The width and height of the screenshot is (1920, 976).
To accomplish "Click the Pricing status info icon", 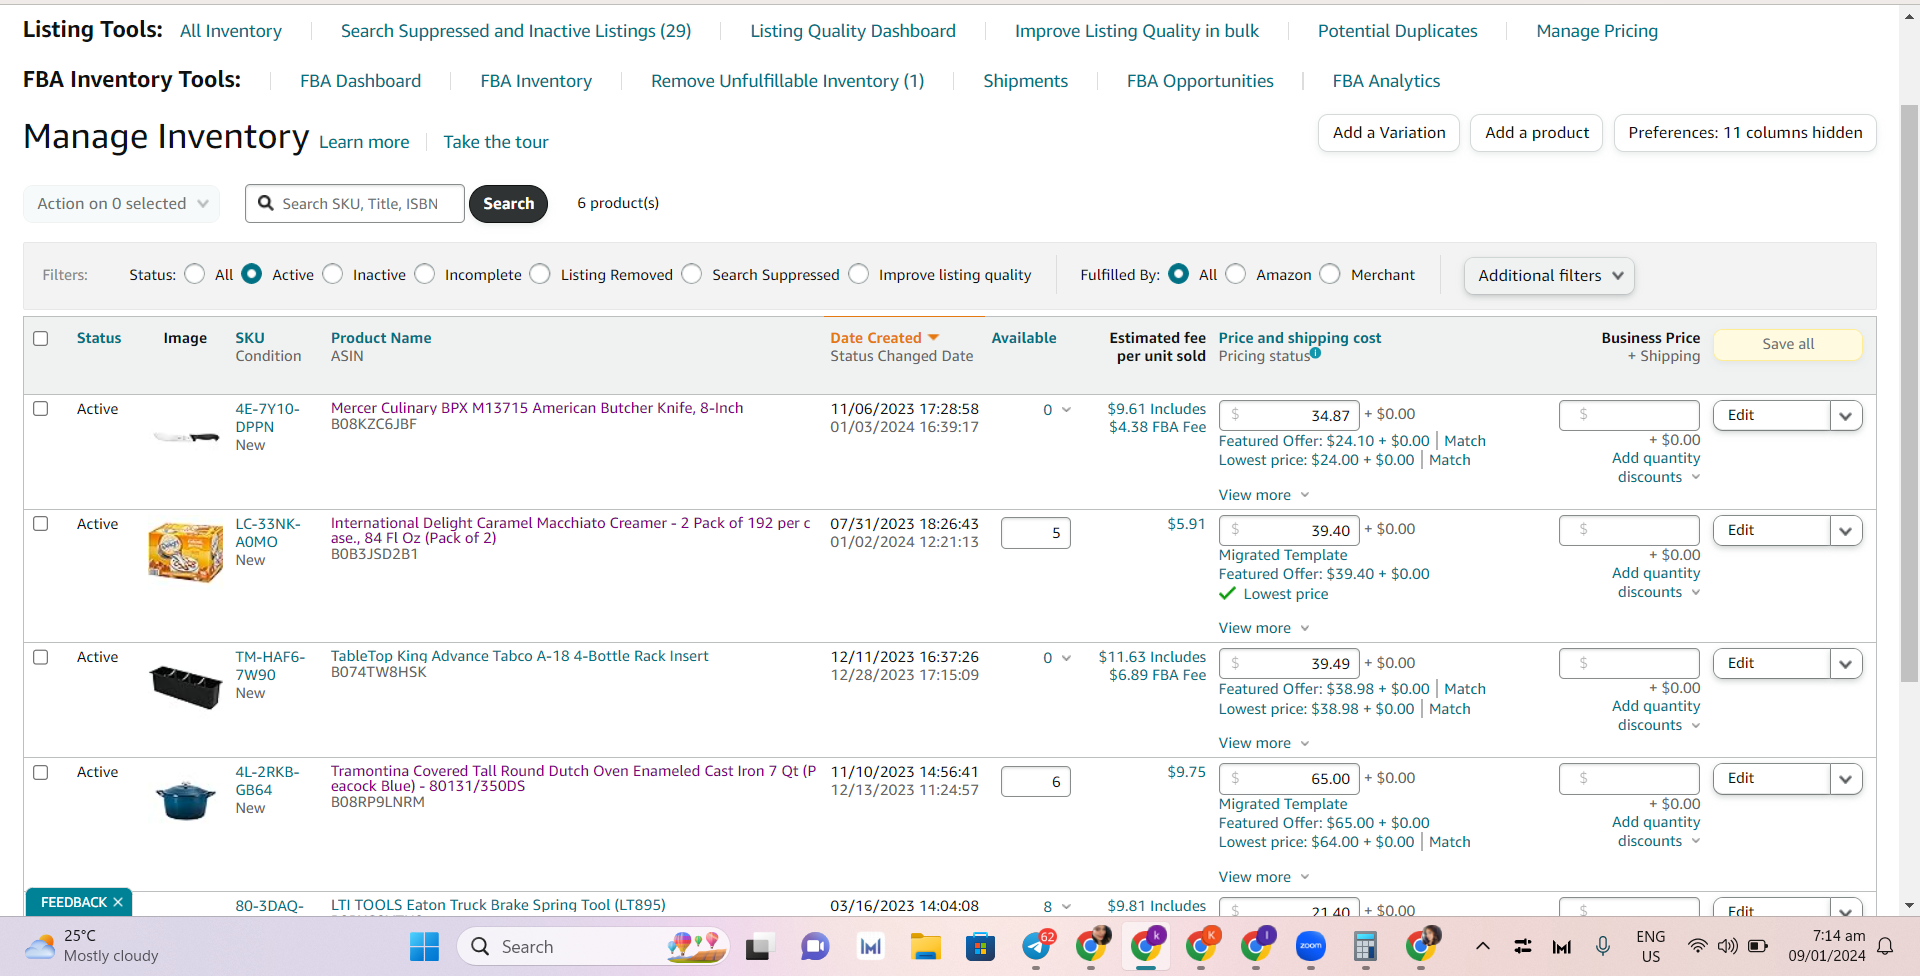I will [x=1316, y=353].
